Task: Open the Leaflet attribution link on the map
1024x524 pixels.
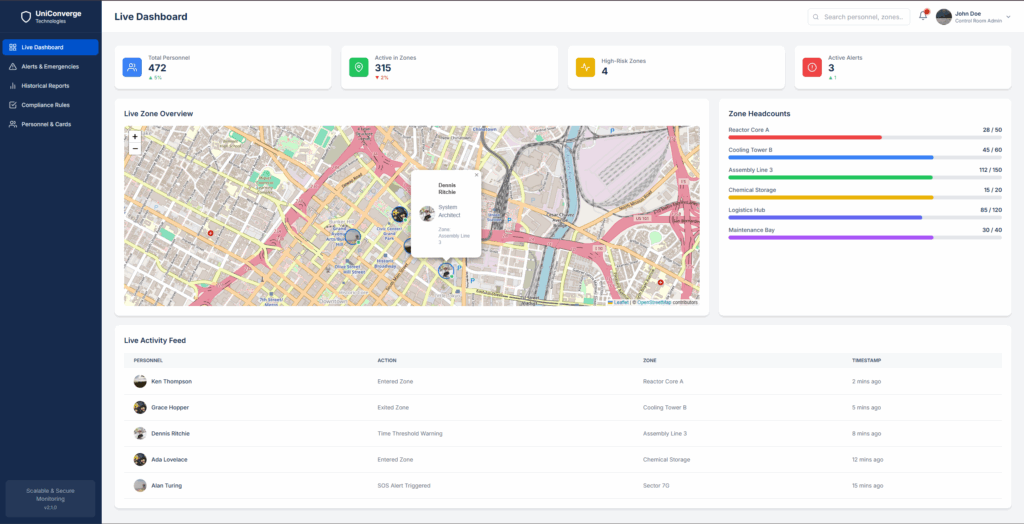Action: [621, 302]
